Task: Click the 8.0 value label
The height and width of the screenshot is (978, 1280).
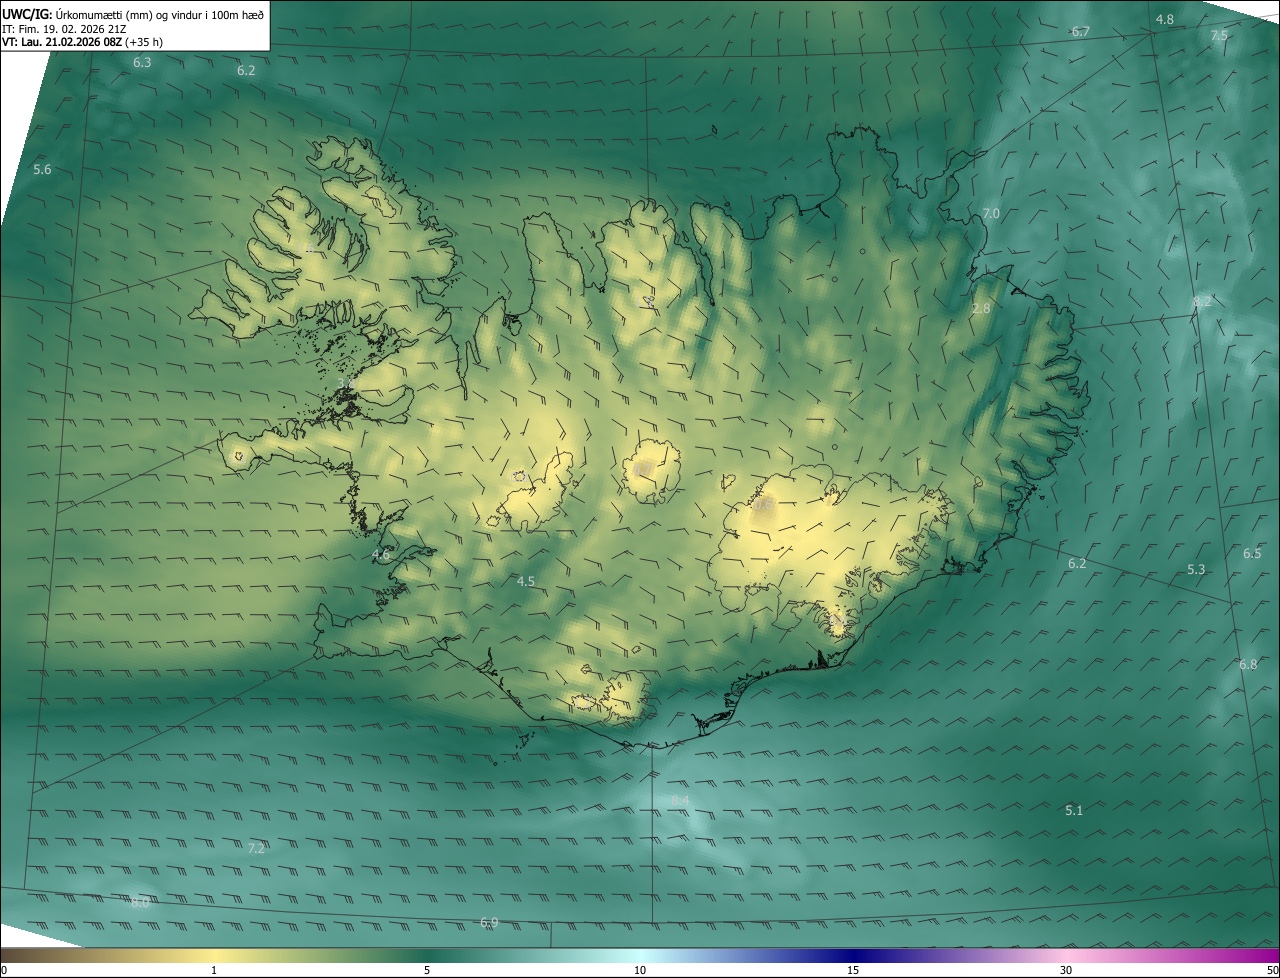Action: coord(140,903)
